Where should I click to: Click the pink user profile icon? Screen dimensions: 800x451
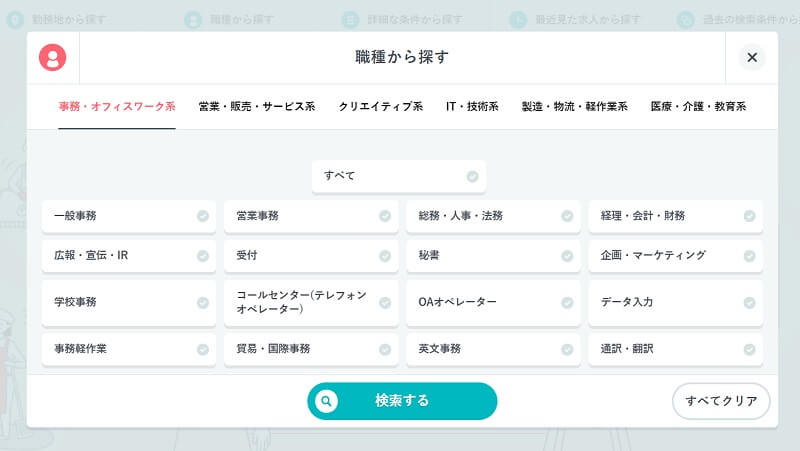tap(52, 58)
